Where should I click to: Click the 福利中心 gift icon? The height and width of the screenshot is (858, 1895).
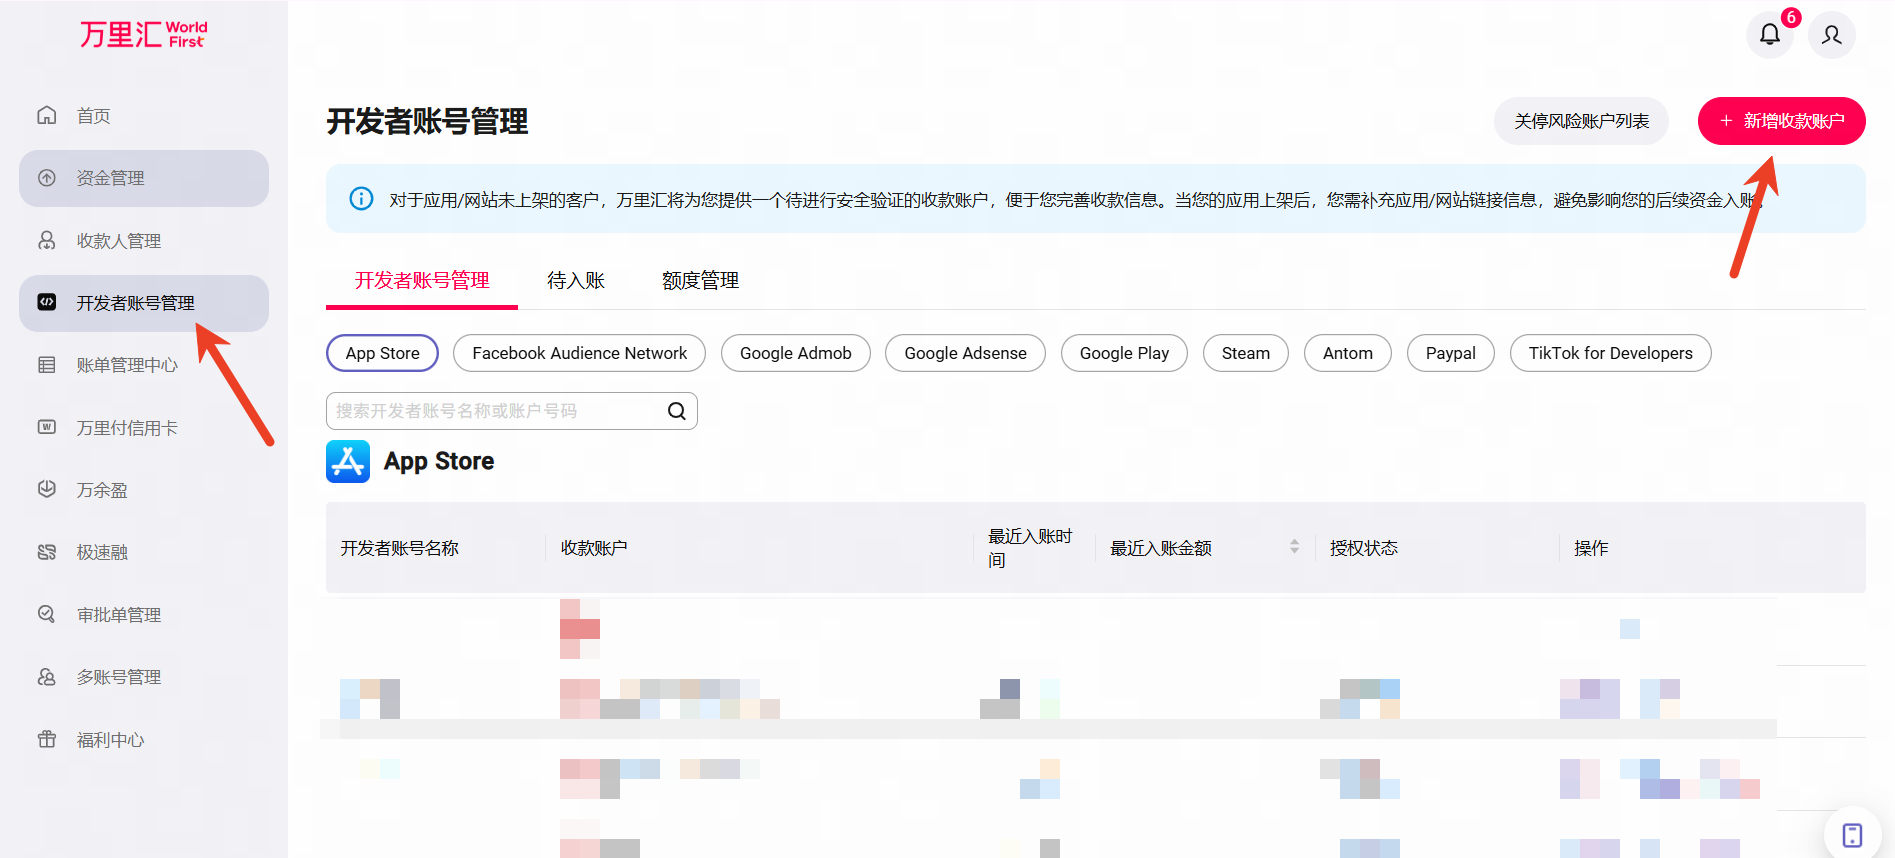point(47,740)
